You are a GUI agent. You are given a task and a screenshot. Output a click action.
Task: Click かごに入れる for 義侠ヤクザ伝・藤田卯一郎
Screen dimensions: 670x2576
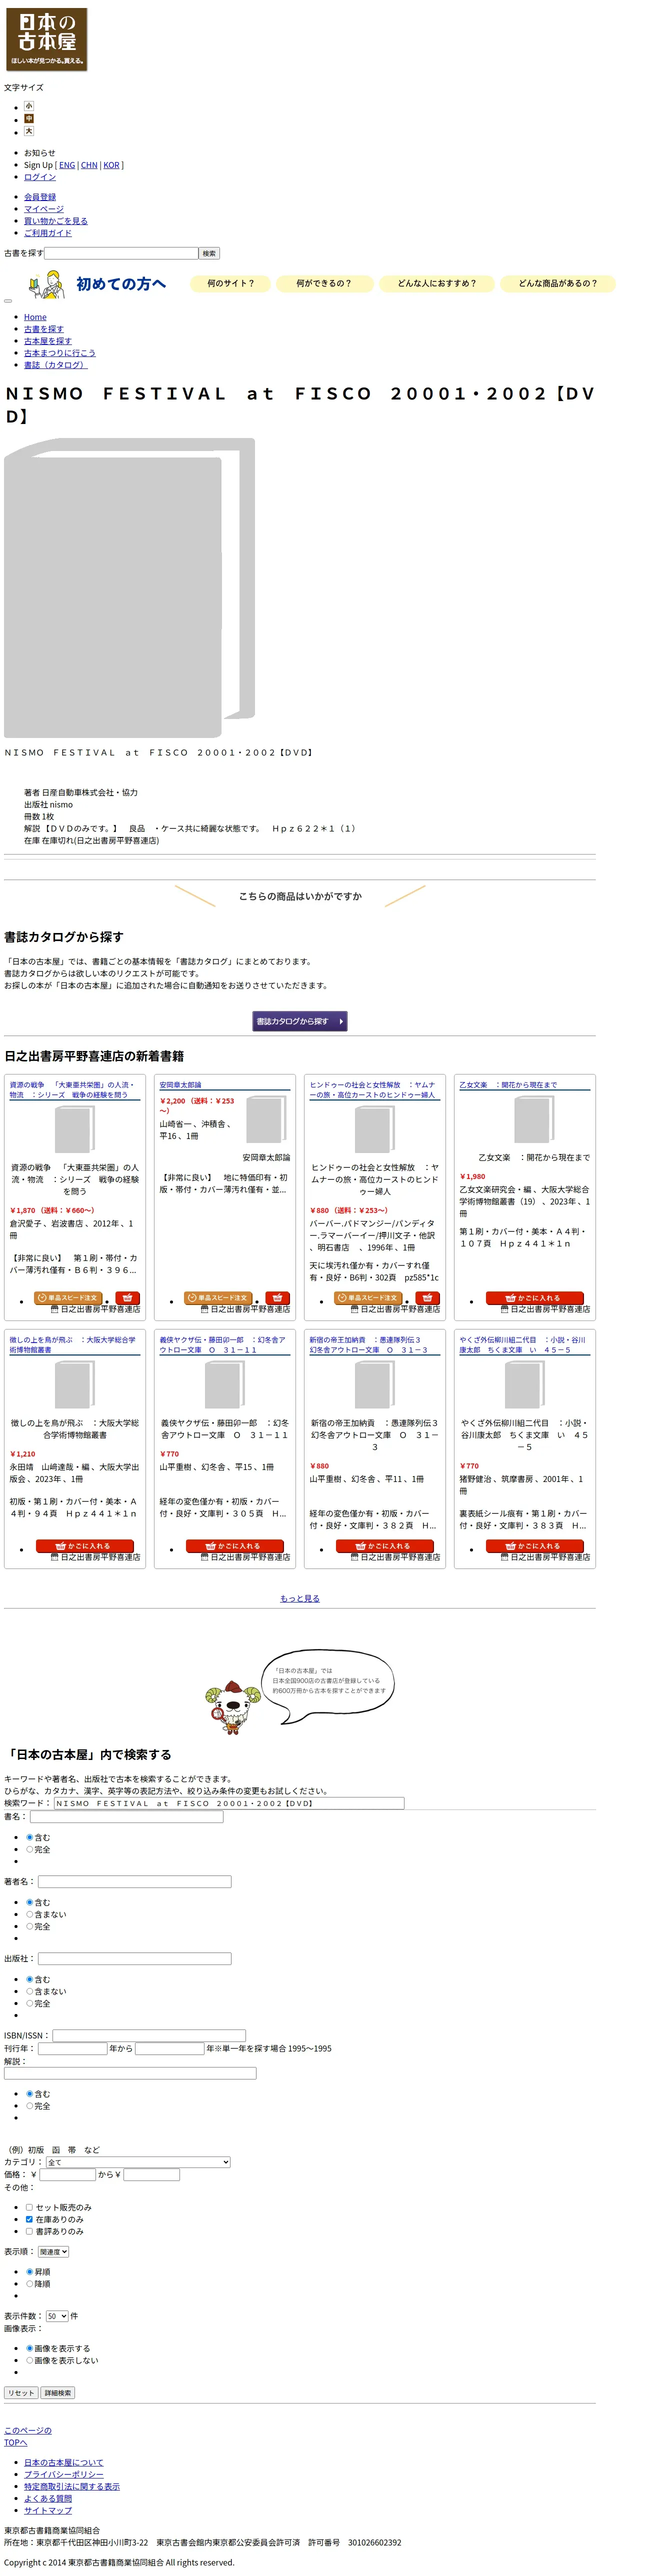(234, 1546)
